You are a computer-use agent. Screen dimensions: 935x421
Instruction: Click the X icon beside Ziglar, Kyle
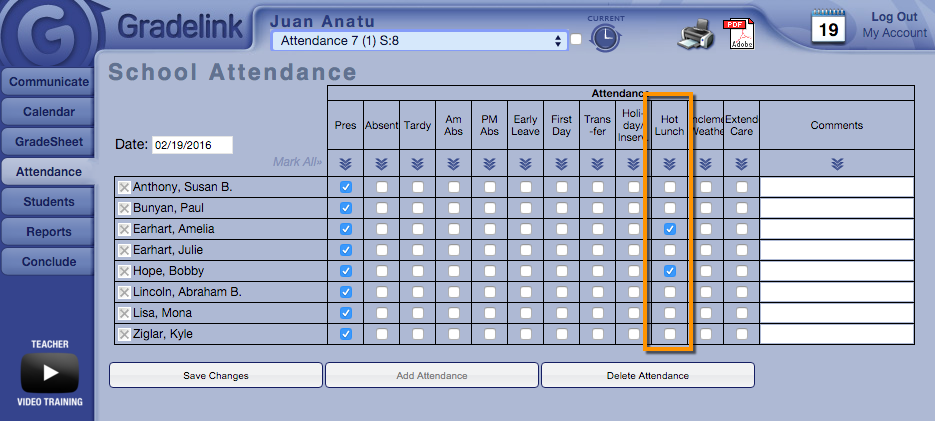click(124, 334)
